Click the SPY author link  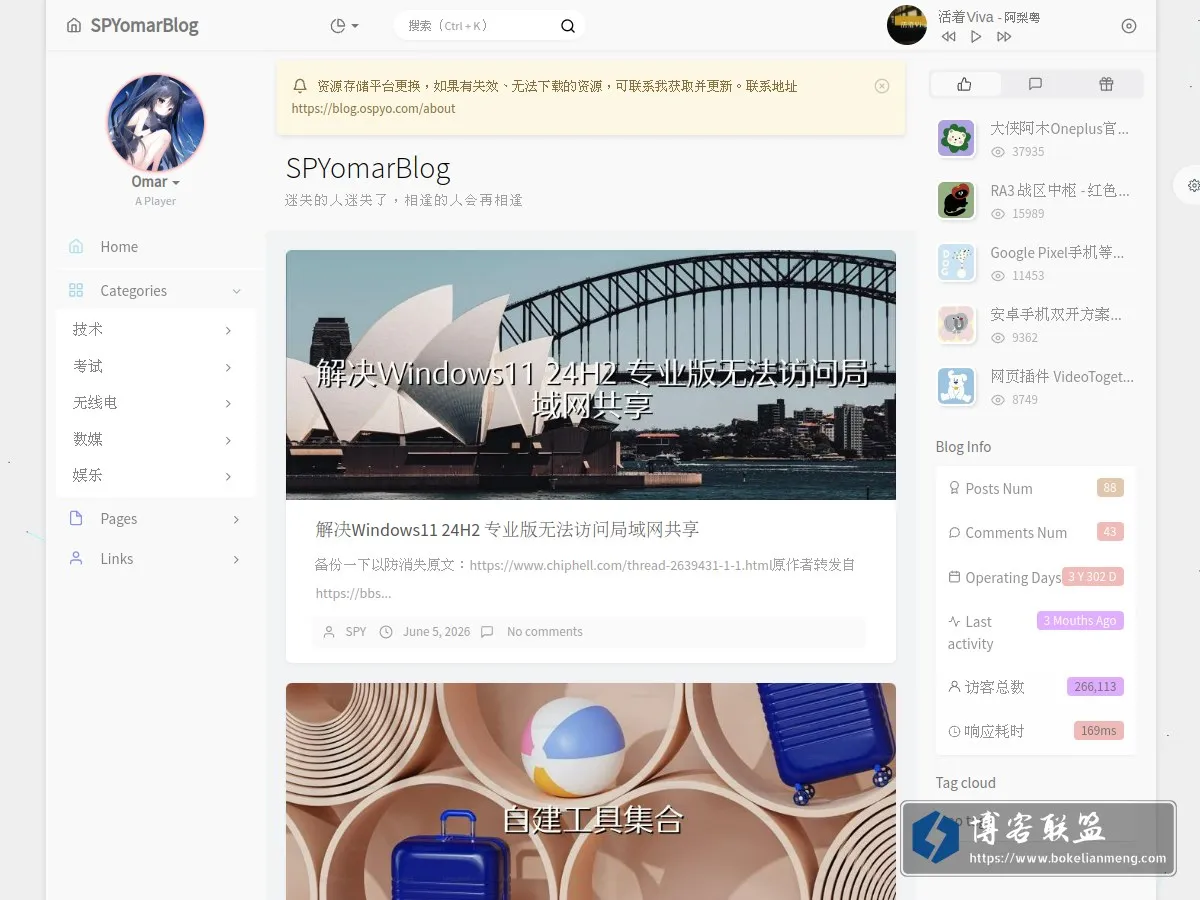(x=356, y=632)
